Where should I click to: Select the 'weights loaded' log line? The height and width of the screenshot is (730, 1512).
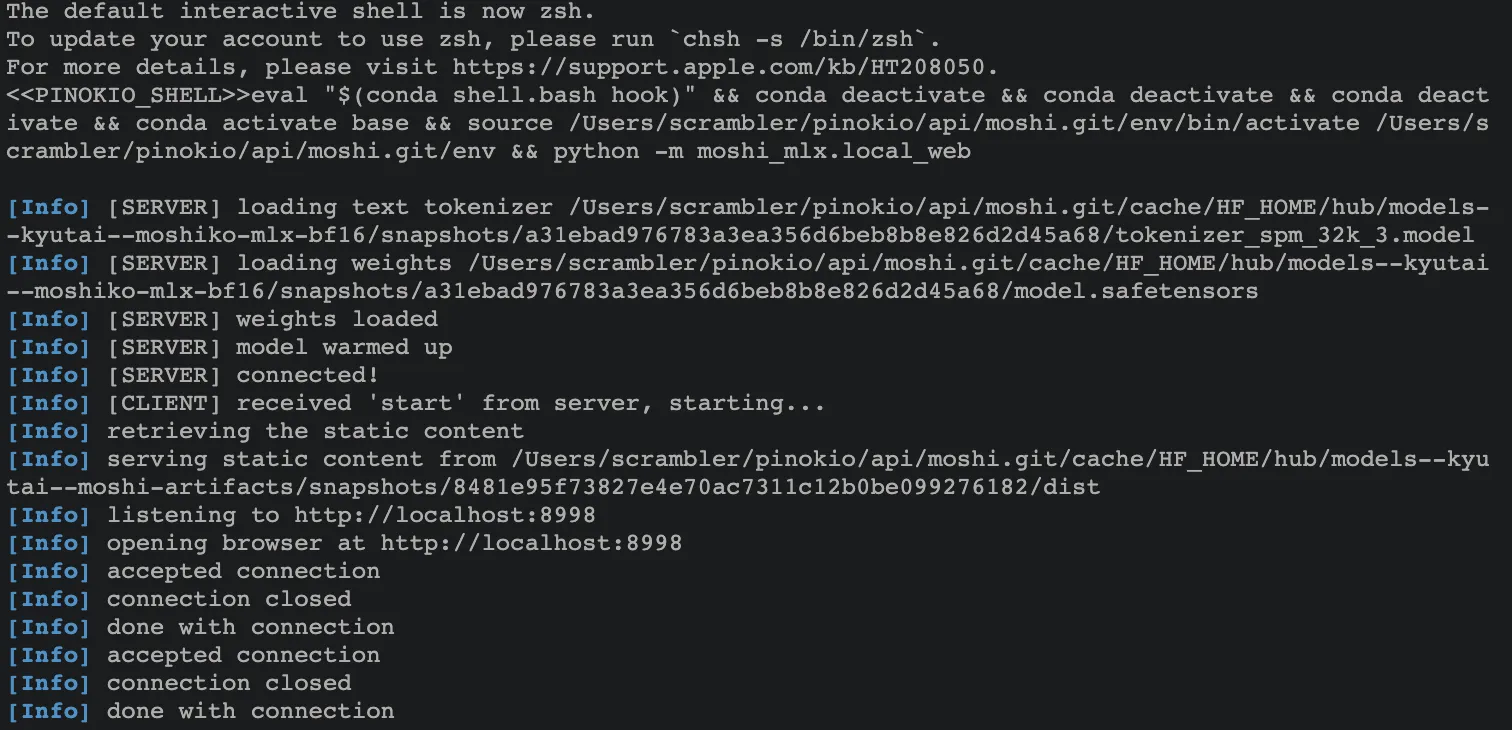click(222, 319)
